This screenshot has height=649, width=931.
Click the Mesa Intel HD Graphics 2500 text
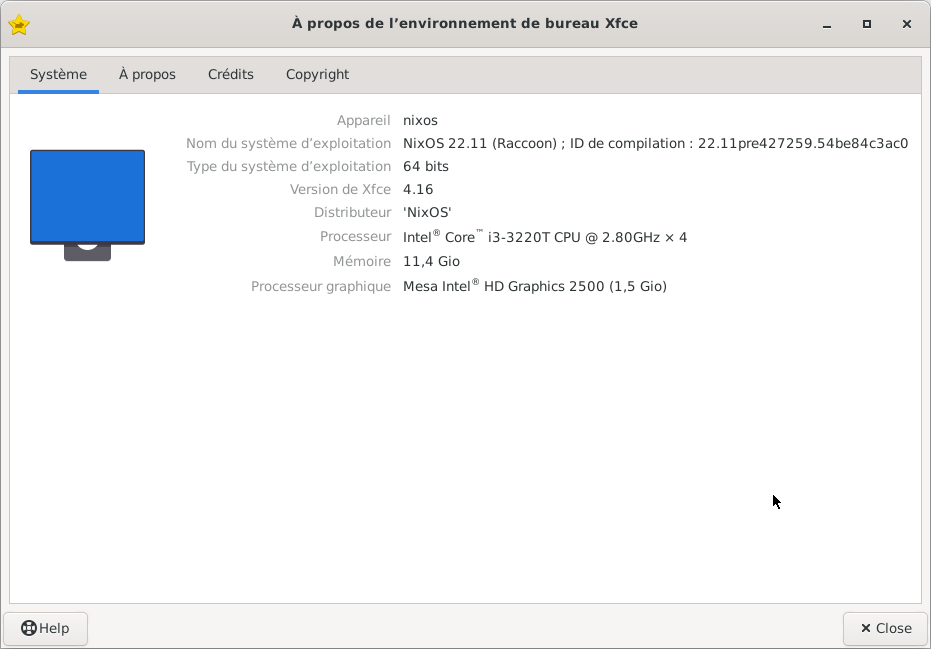point(535,286)
